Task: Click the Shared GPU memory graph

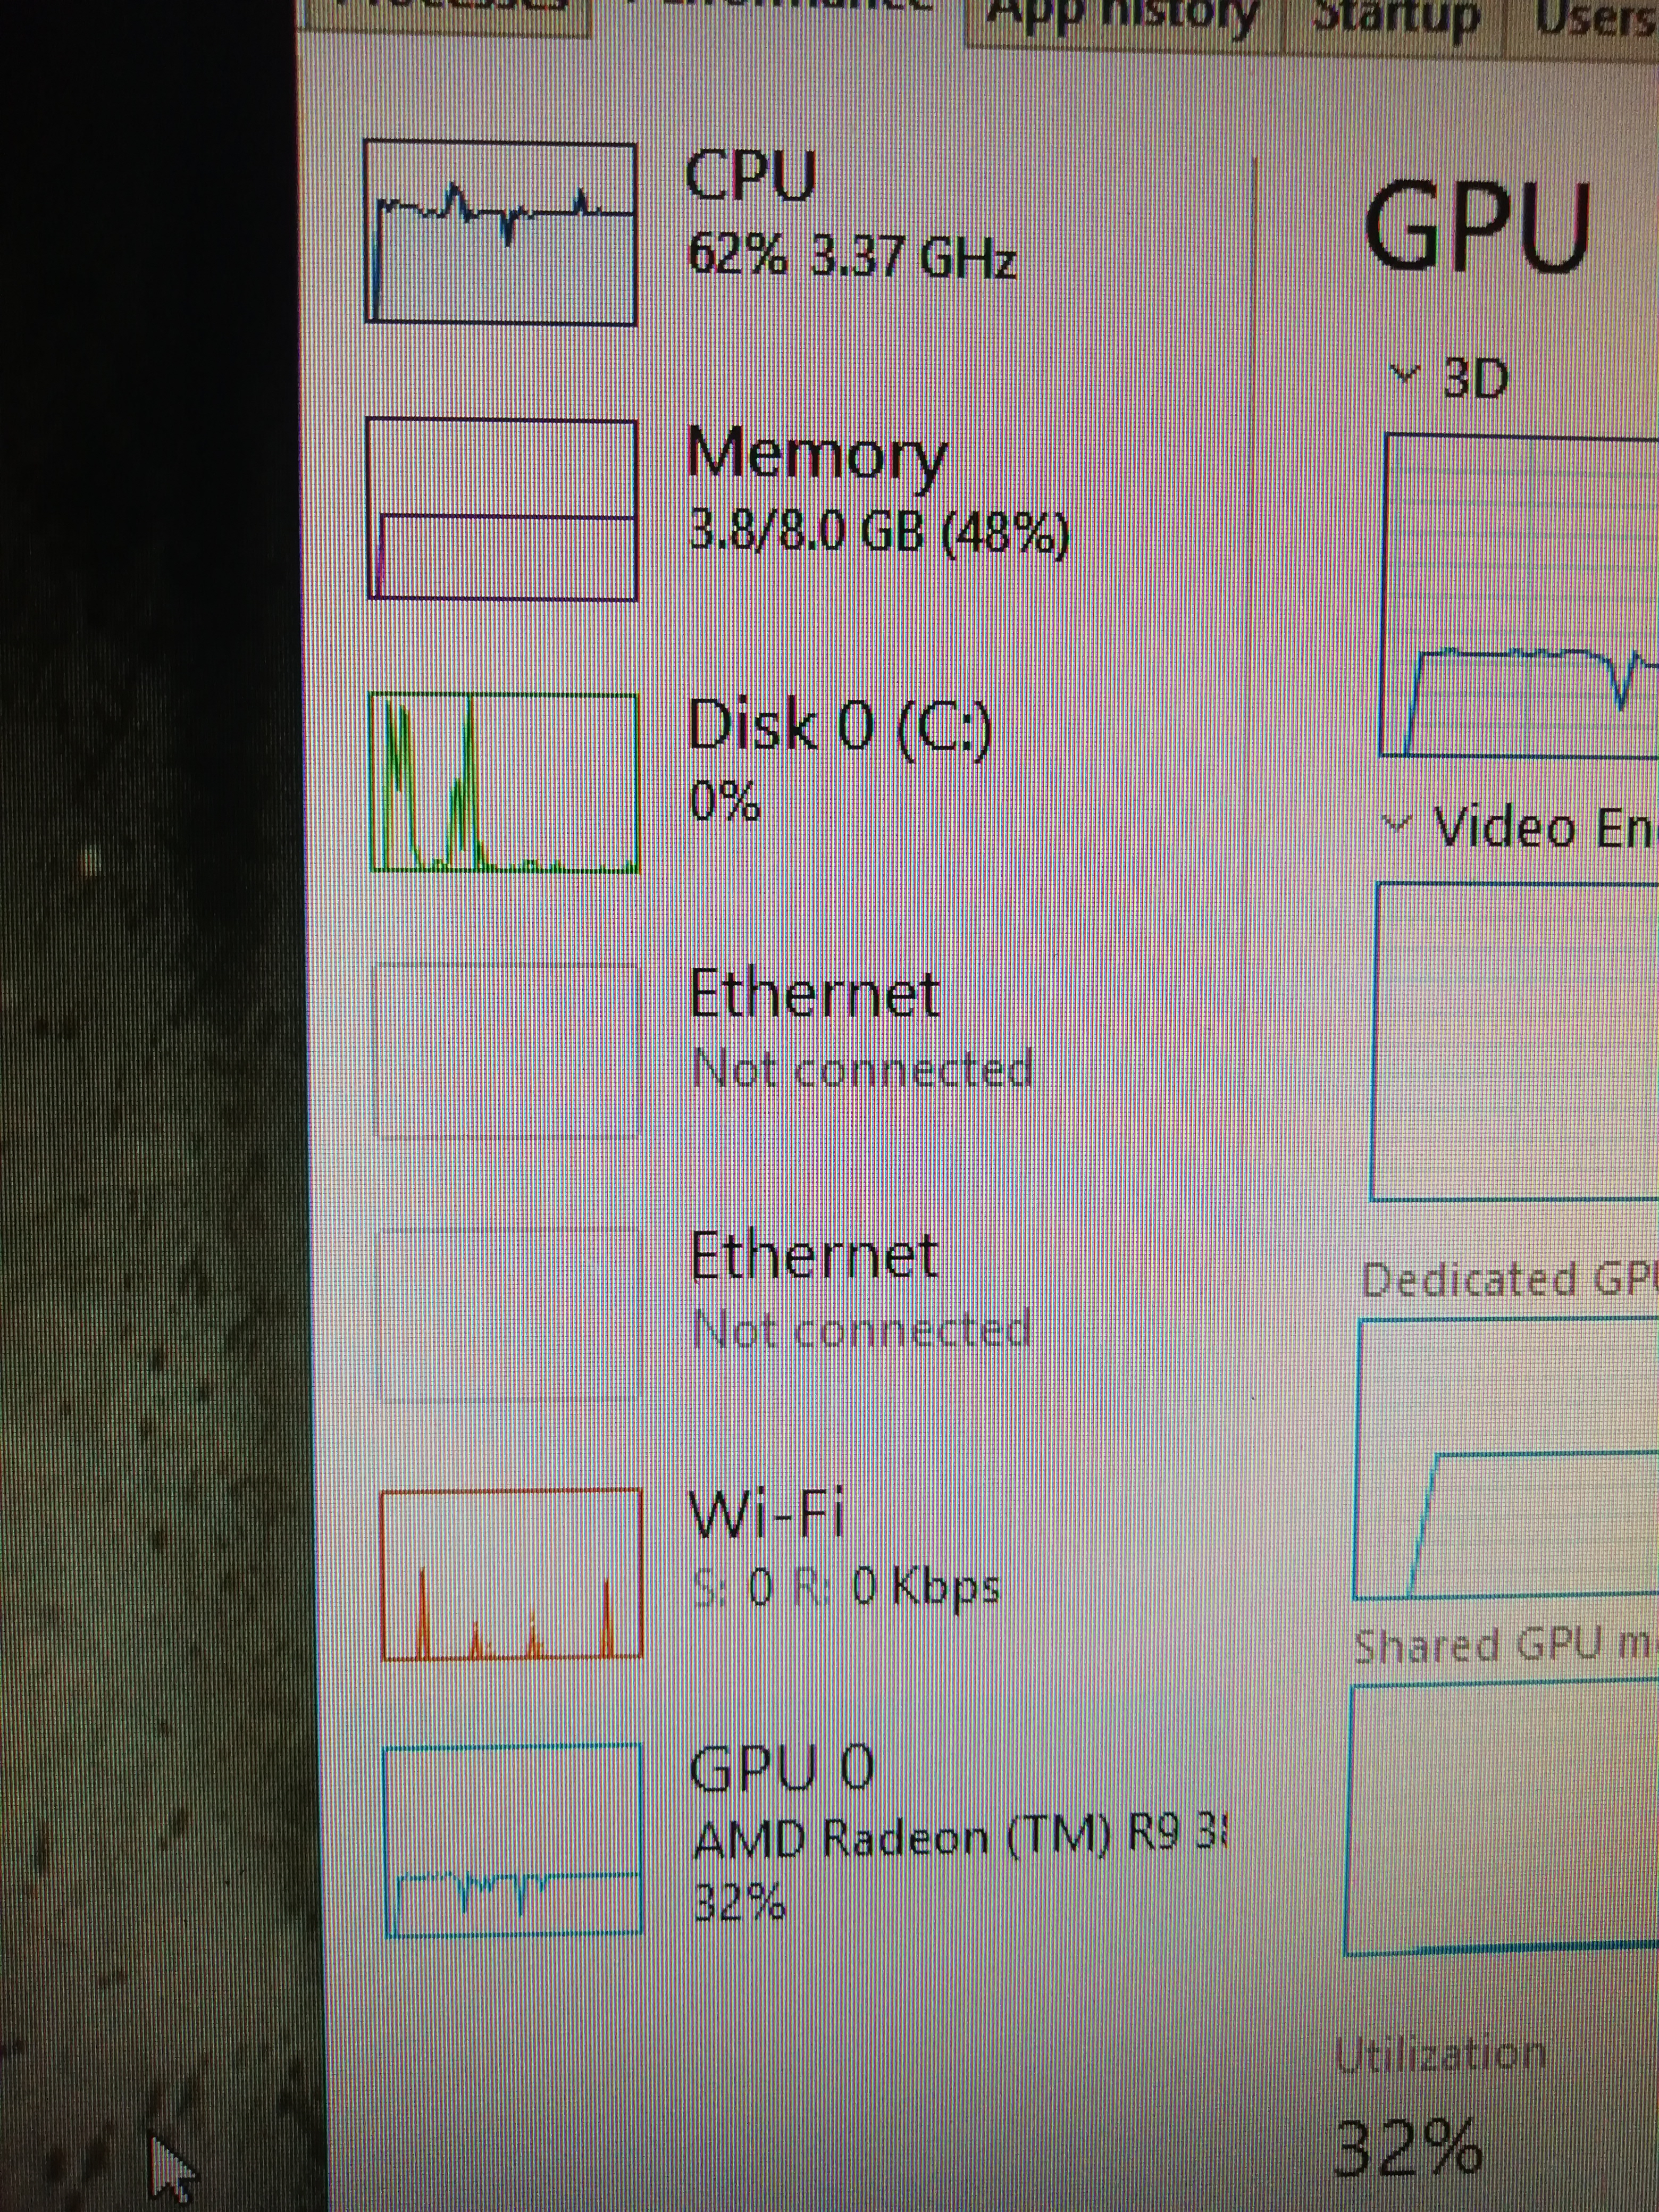Action: pyautogui.click(x=1503, y=1818)
